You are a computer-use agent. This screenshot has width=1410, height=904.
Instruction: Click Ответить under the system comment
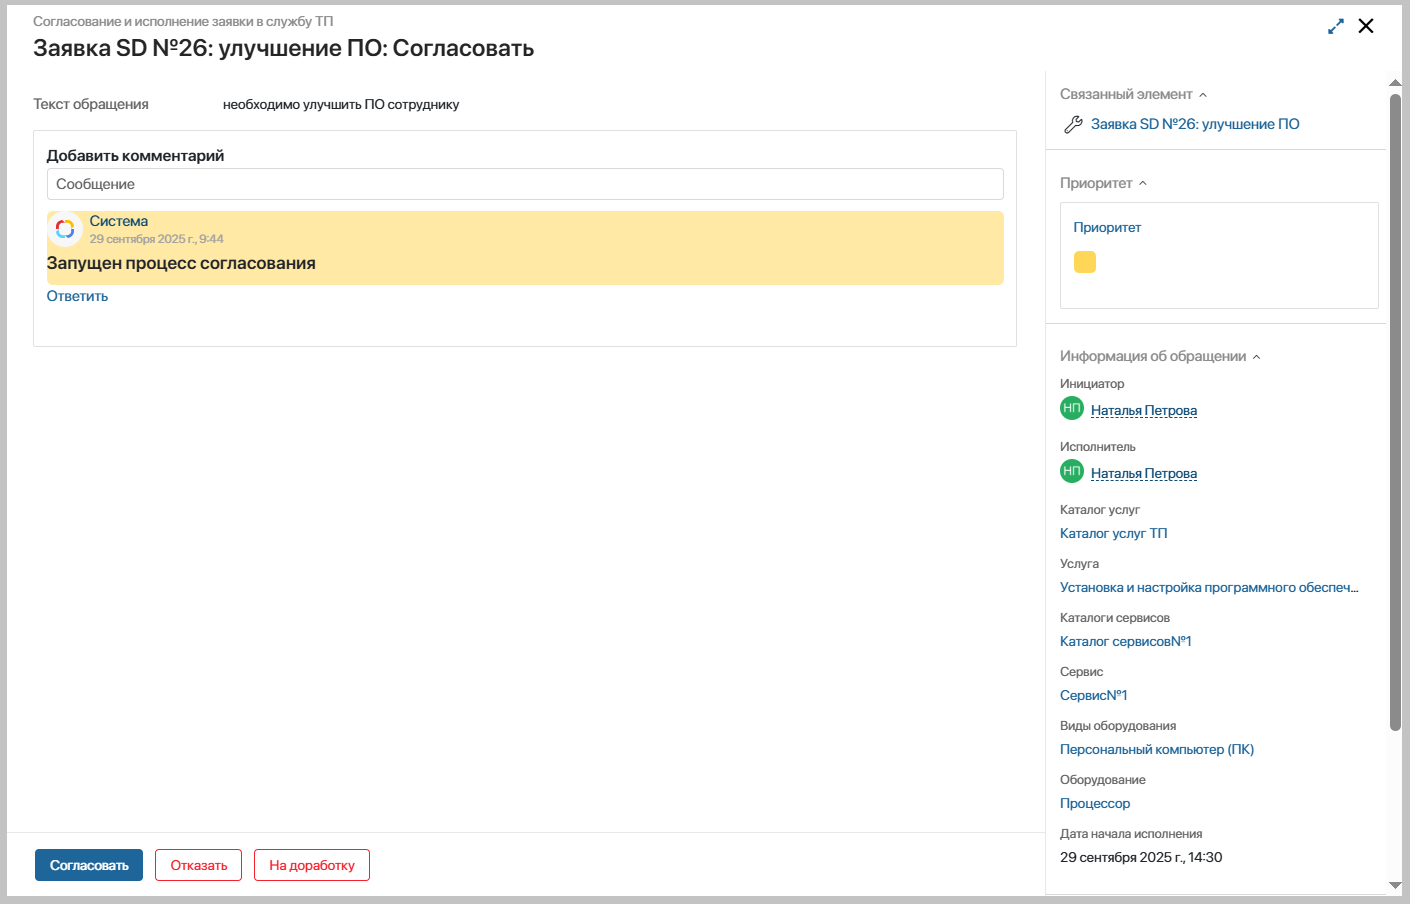(x=77, y=296)
